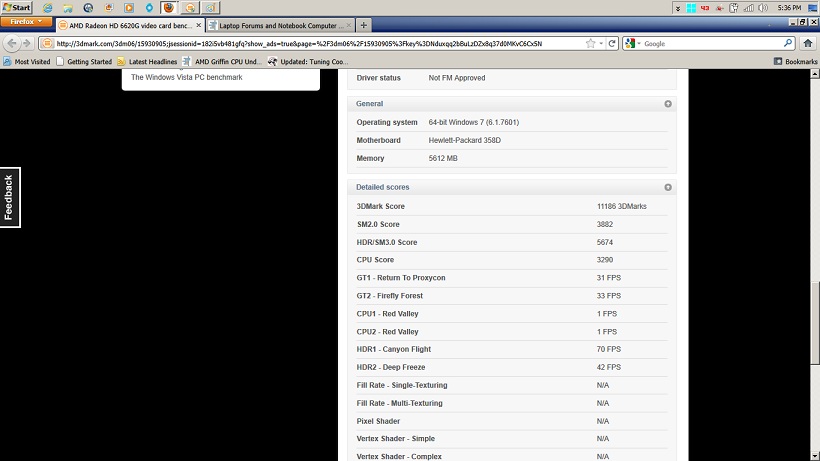The width and height of the screenshot is (820, 461).
Task: Open the Getting Started bookmark
Action: [84, 62]
